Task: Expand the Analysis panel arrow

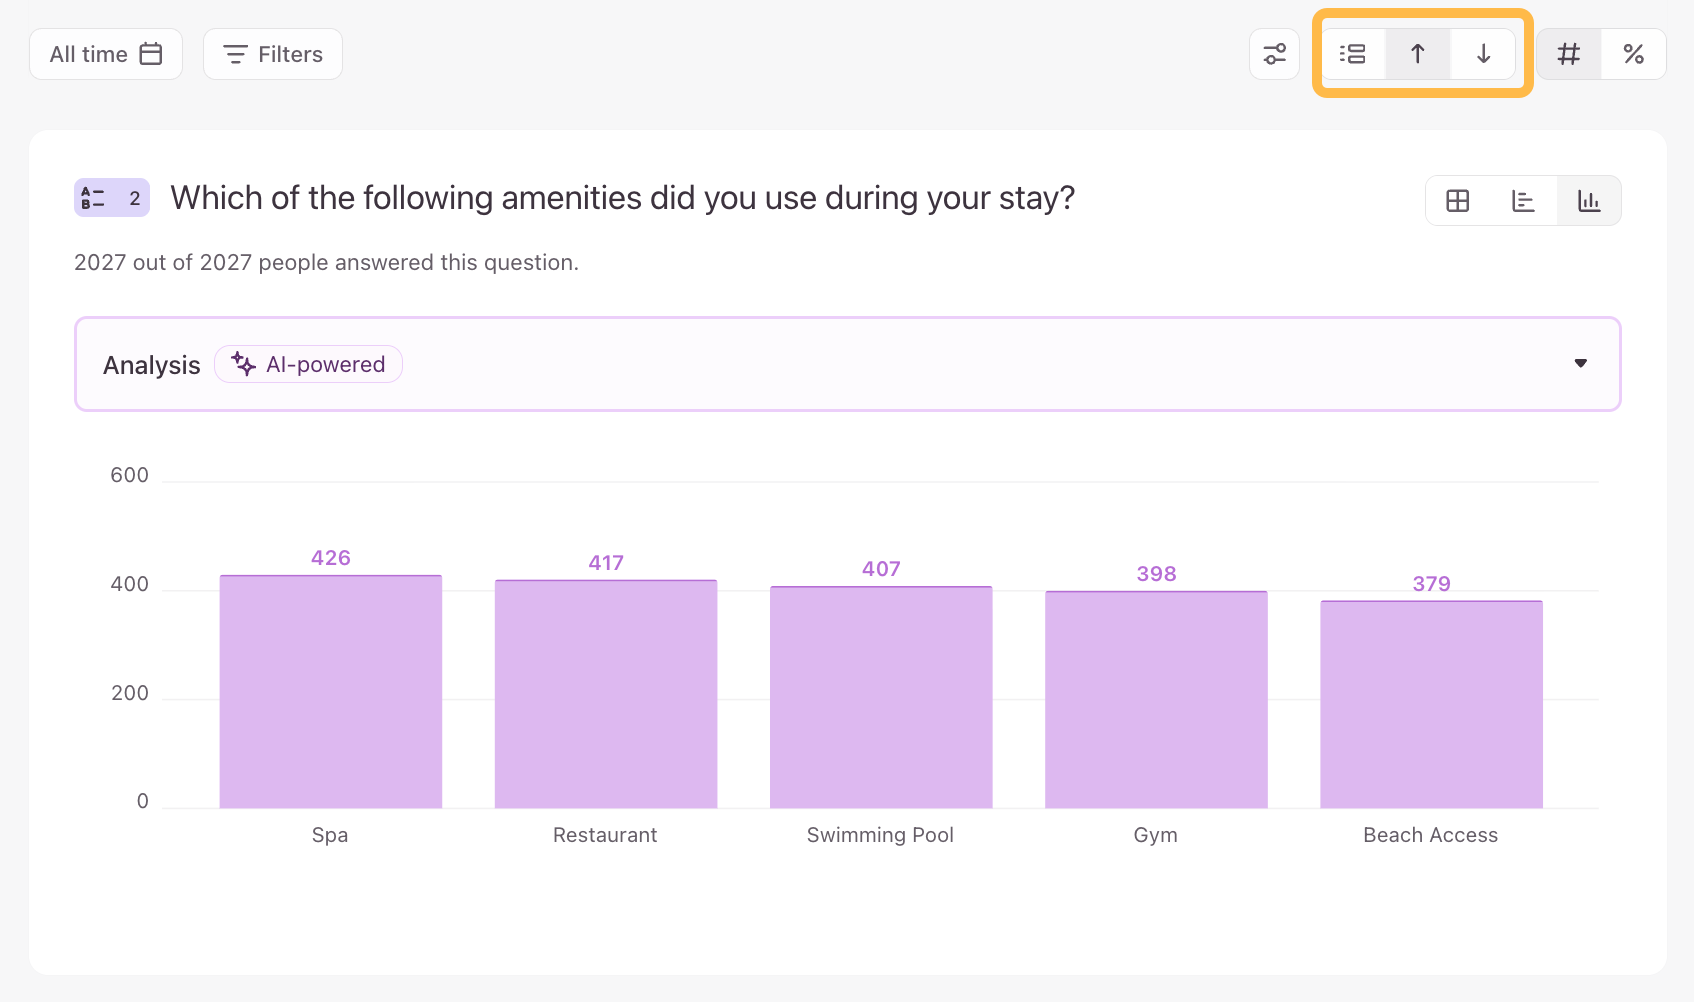Action: click(x=1581, y=363)
